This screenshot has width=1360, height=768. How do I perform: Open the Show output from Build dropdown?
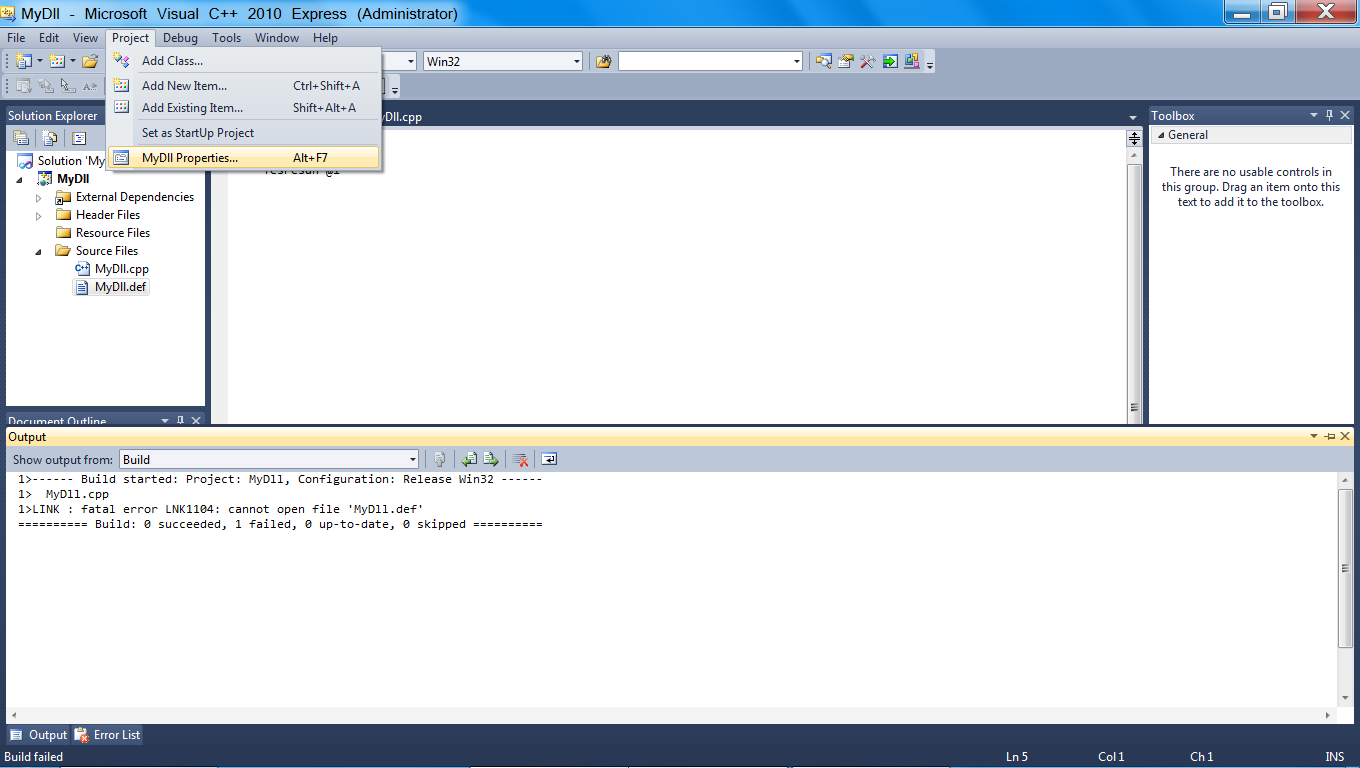click(412, 459)
